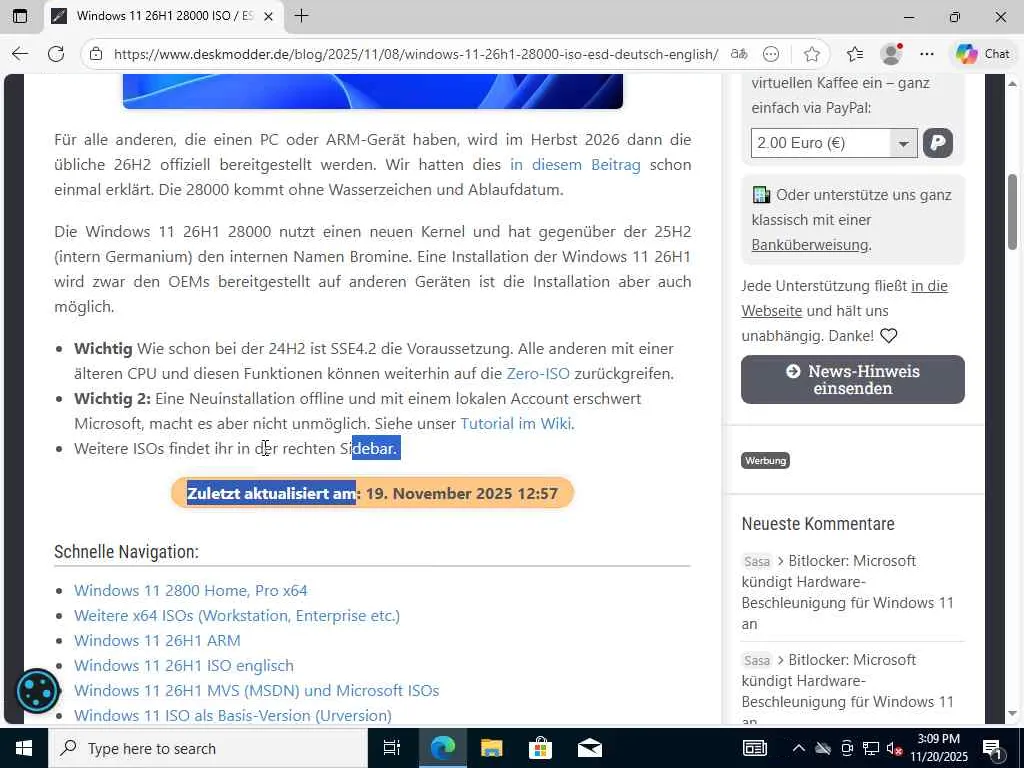Click the network tray icon
This screenshot has width=1024, height=768.
click(871, 748)
